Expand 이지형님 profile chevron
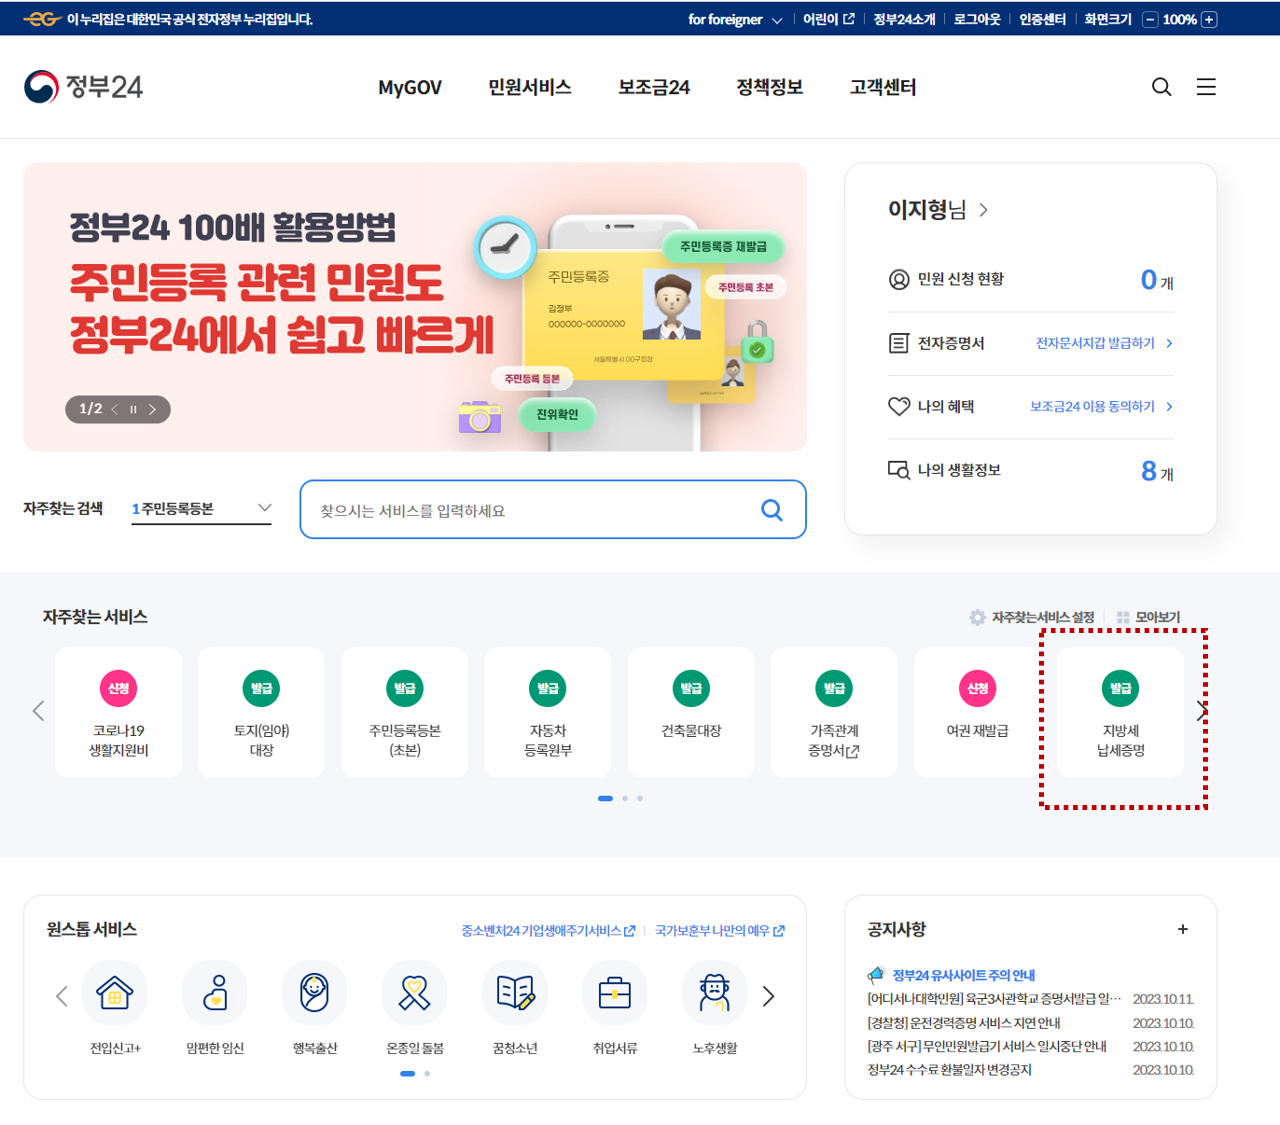Image resolution: width=1280 pixels, height=1125 pixels. click(x=983, y=210)
